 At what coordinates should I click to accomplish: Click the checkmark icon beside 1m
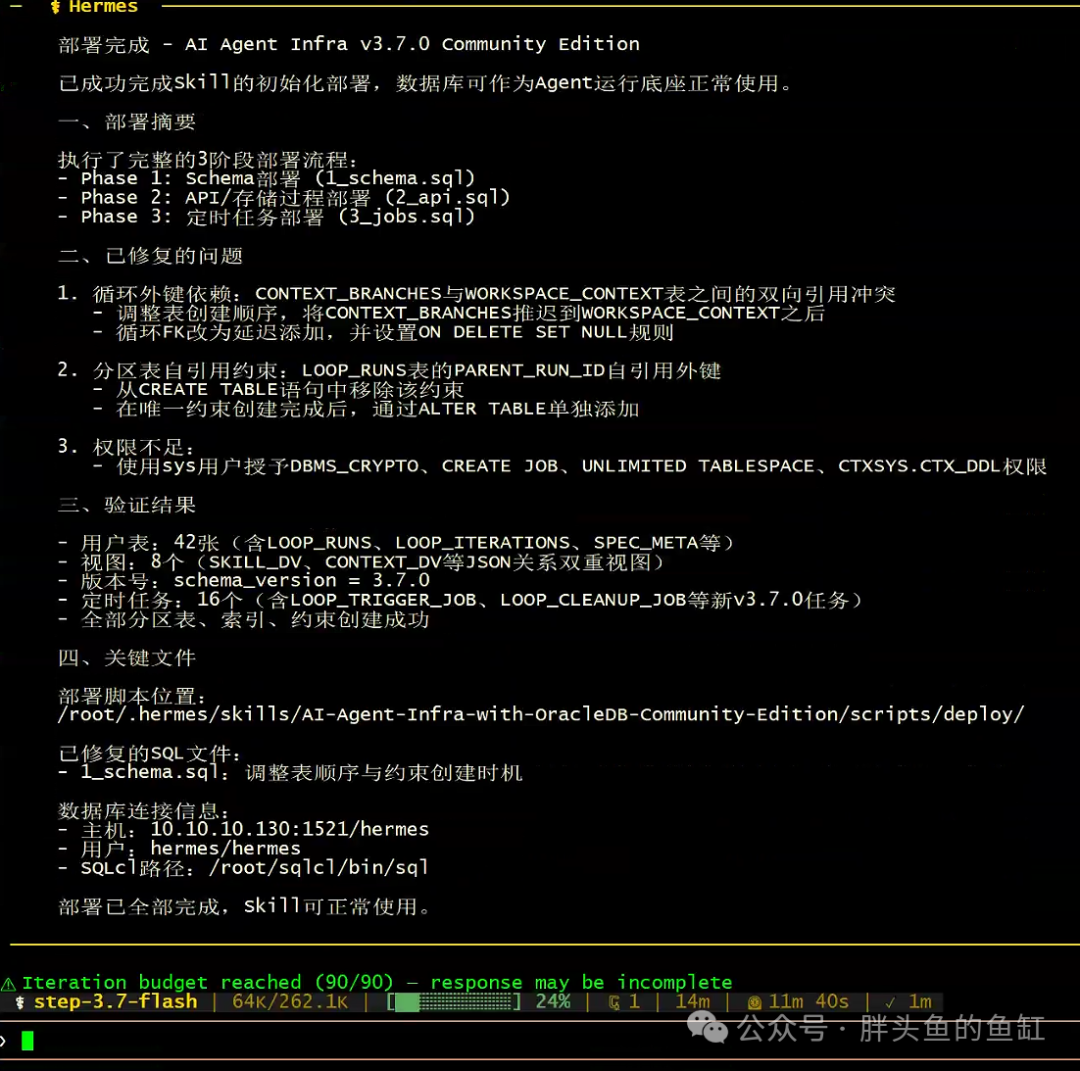tap(890, 1002)
